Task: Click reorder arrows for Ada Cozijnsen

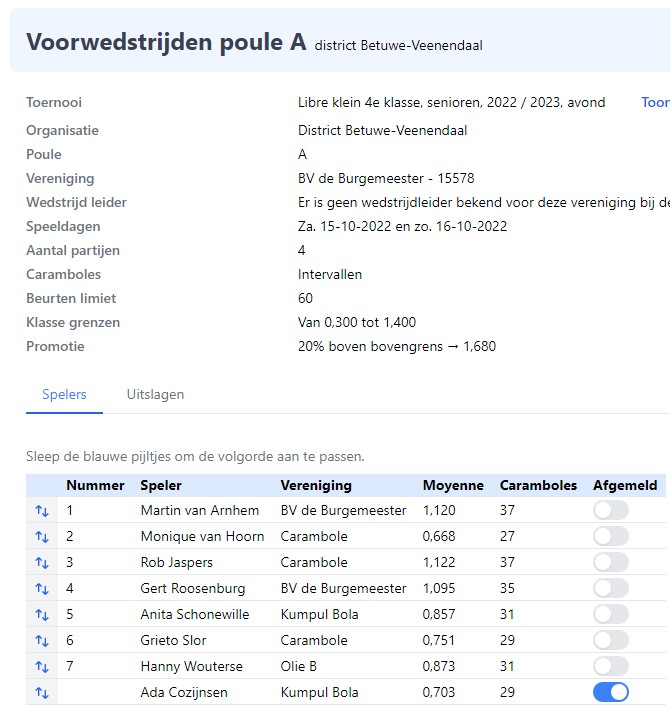Action: point(42,693)
